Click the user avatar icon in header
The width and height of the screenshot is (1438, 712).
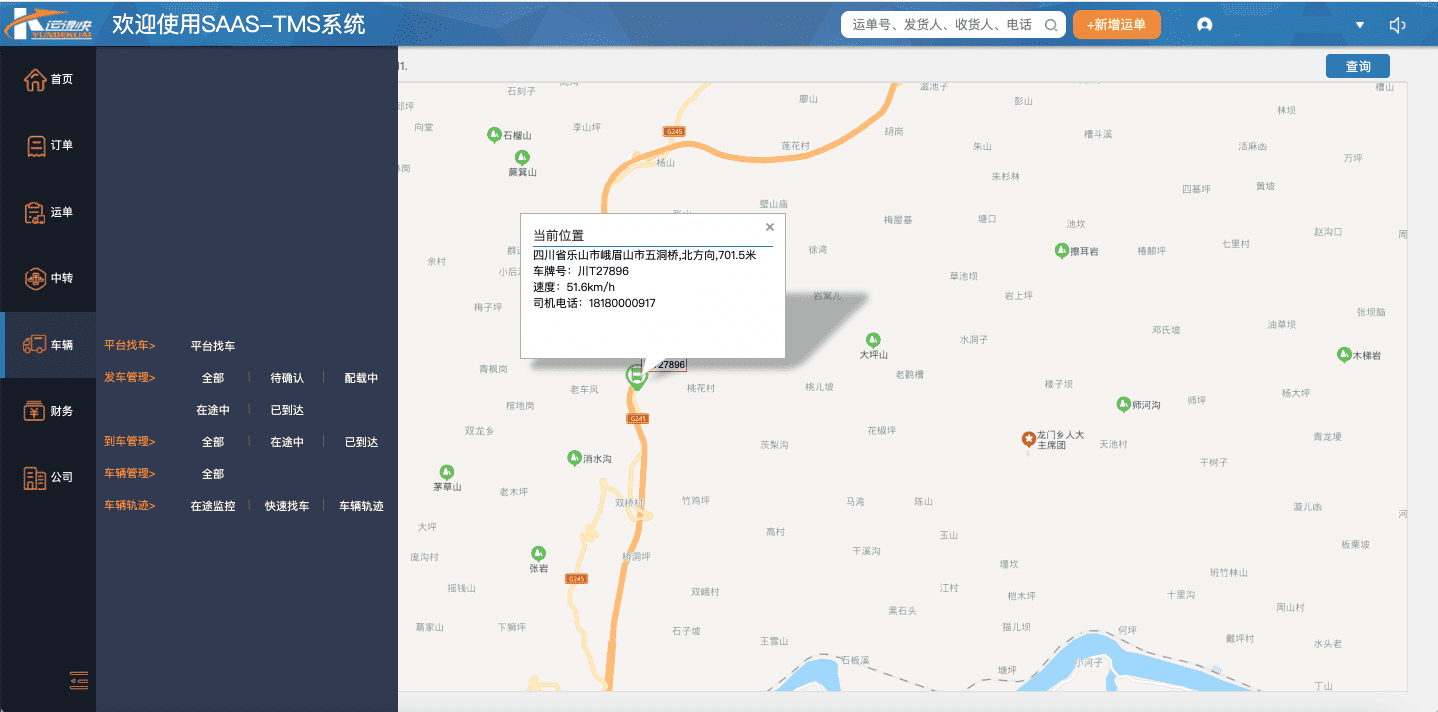coord(1204,25)
